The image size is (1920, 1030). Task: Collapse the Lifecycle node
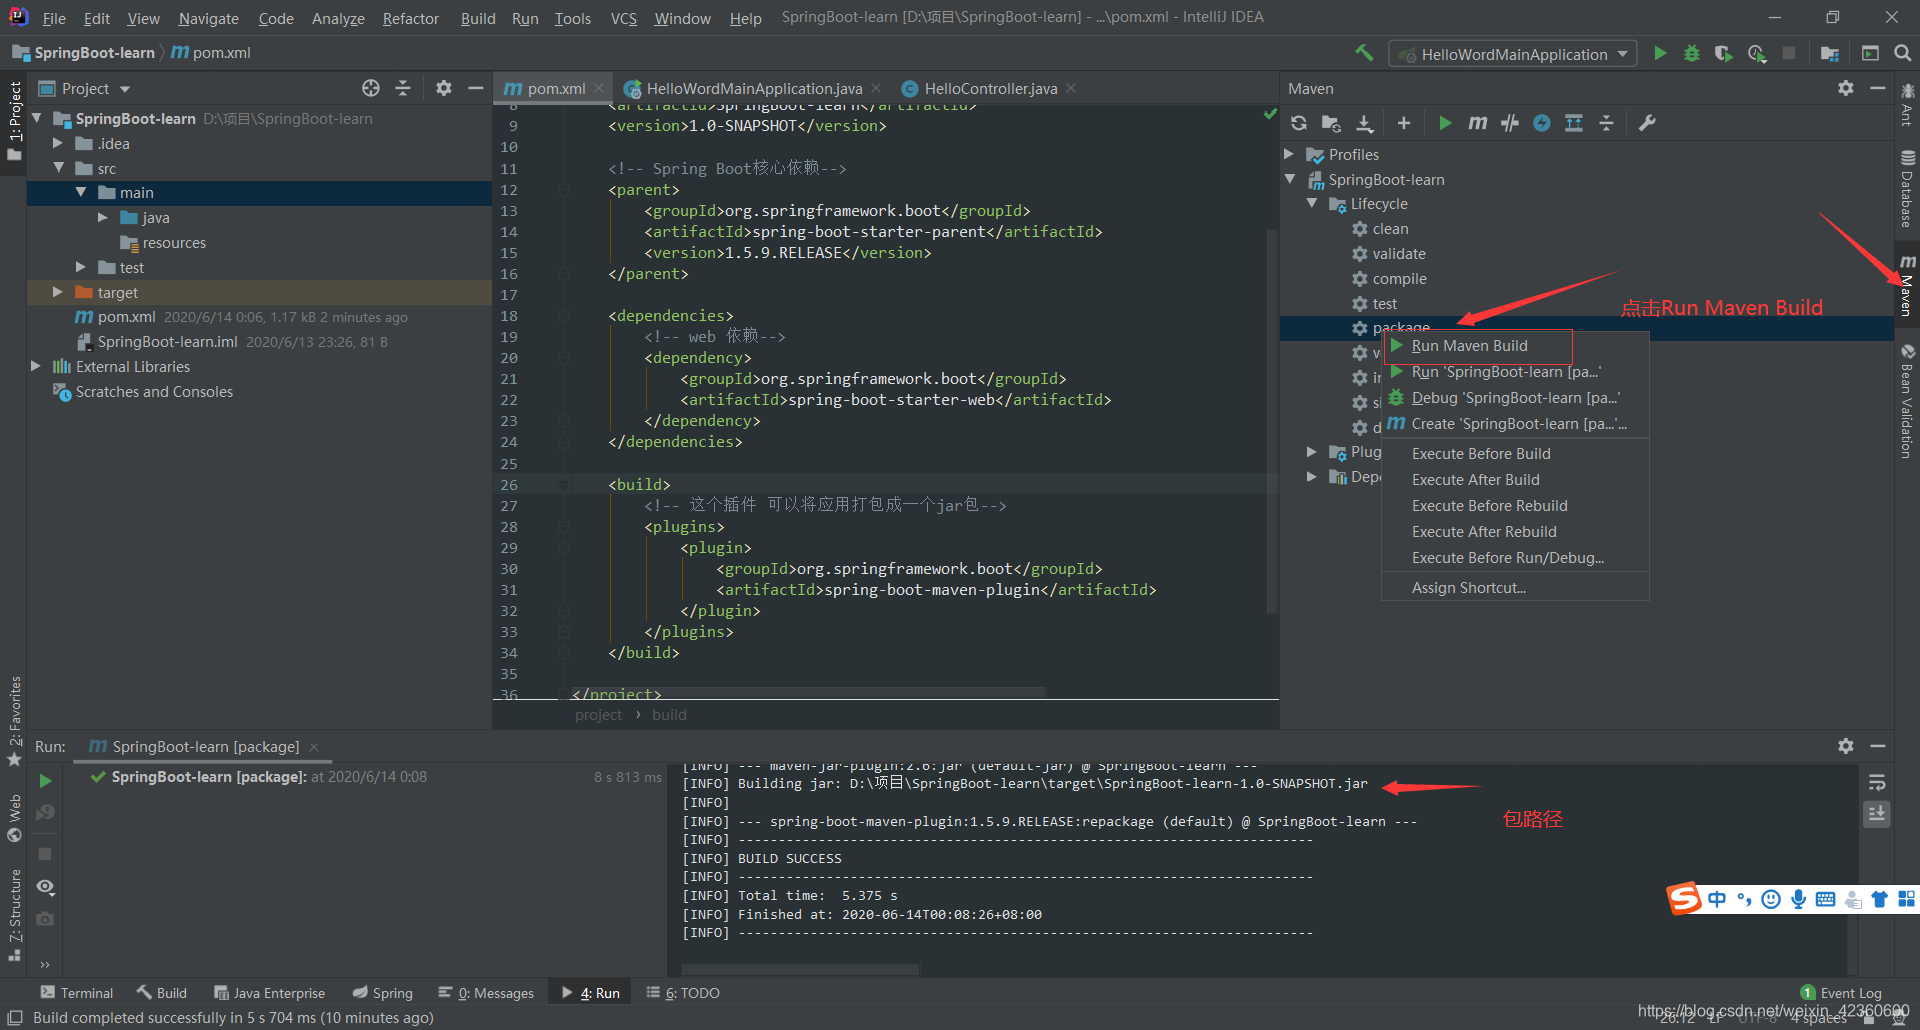(1312, 203)
